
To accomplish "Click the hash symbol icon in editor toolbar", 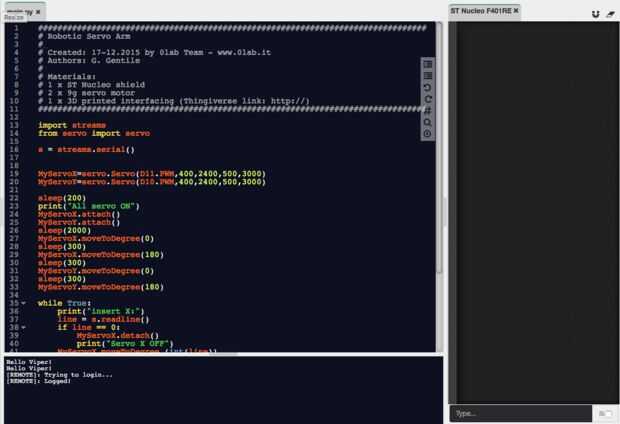I will point(427,110).
